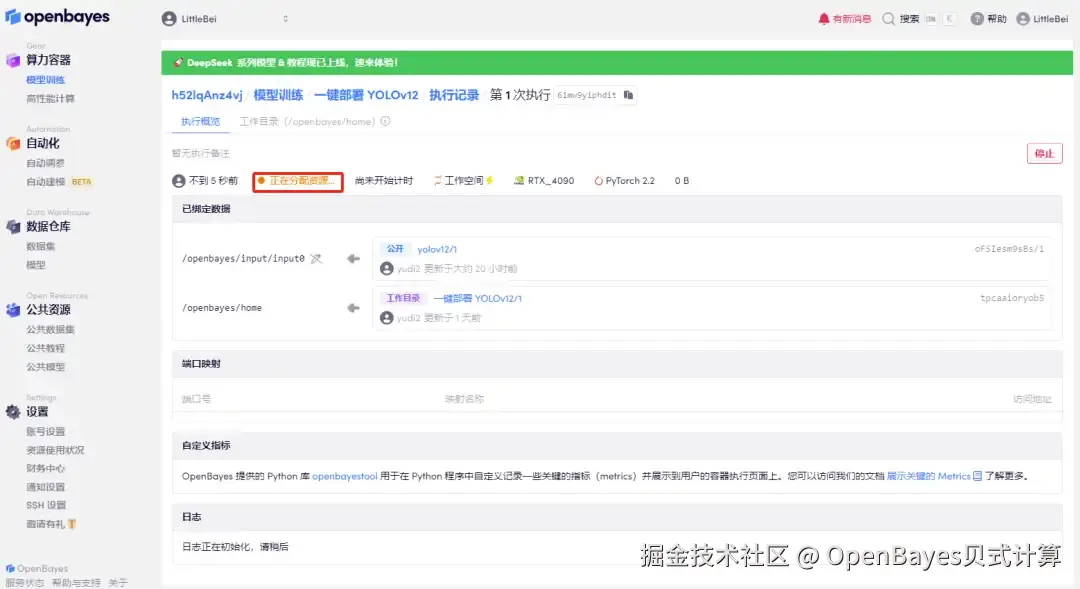Click the user avatar beside 不到 5 秒前
1080x589 pixels.
[179, 181]
